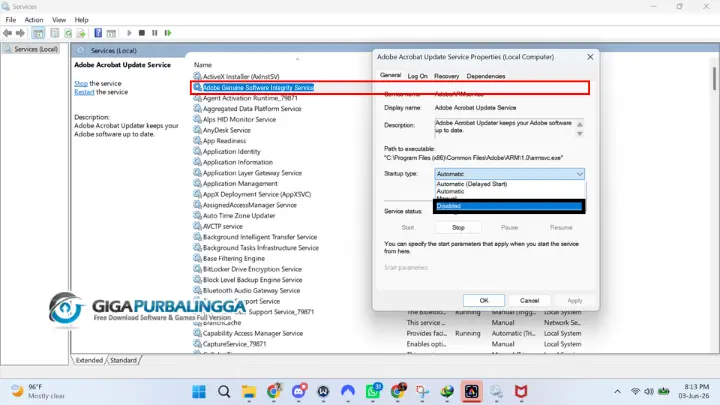
Task: Sort by the Name column header
Action: (203, 65)
